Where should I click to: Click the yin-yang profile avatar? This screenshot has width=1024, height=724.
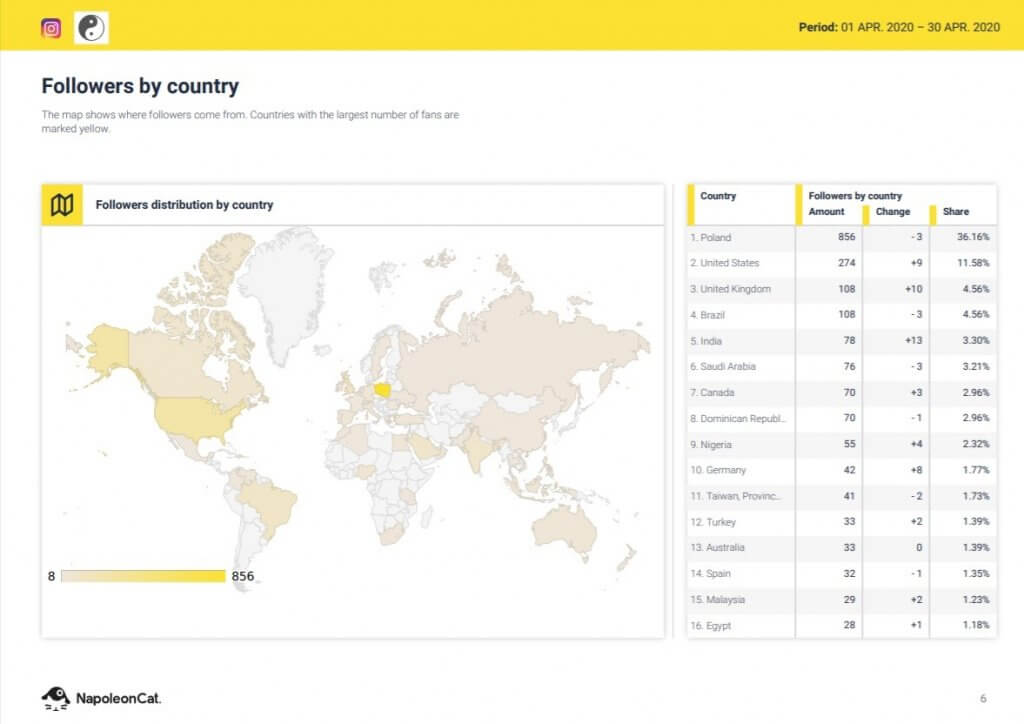(92, 28)
